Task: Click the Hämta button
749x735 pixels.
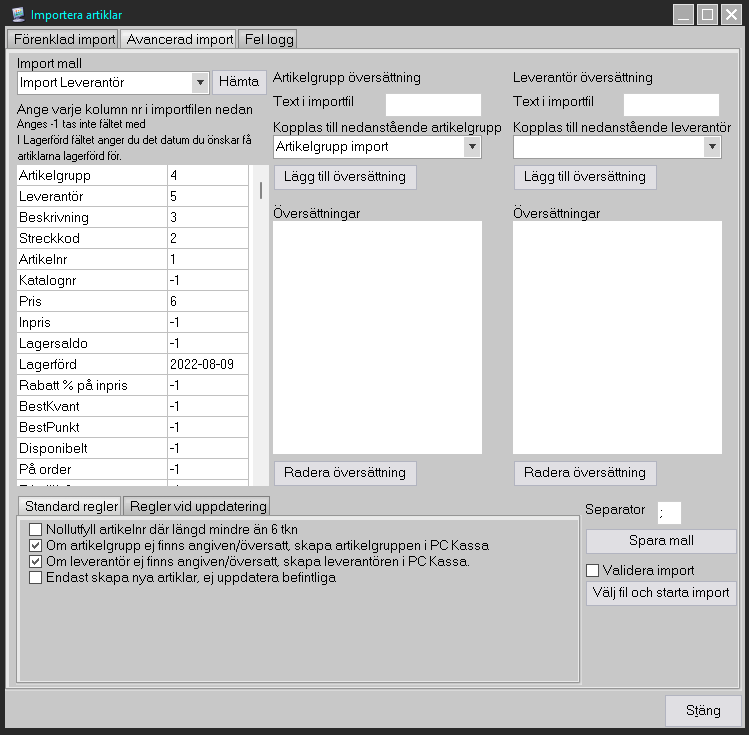Action: (x=239, y=82)
